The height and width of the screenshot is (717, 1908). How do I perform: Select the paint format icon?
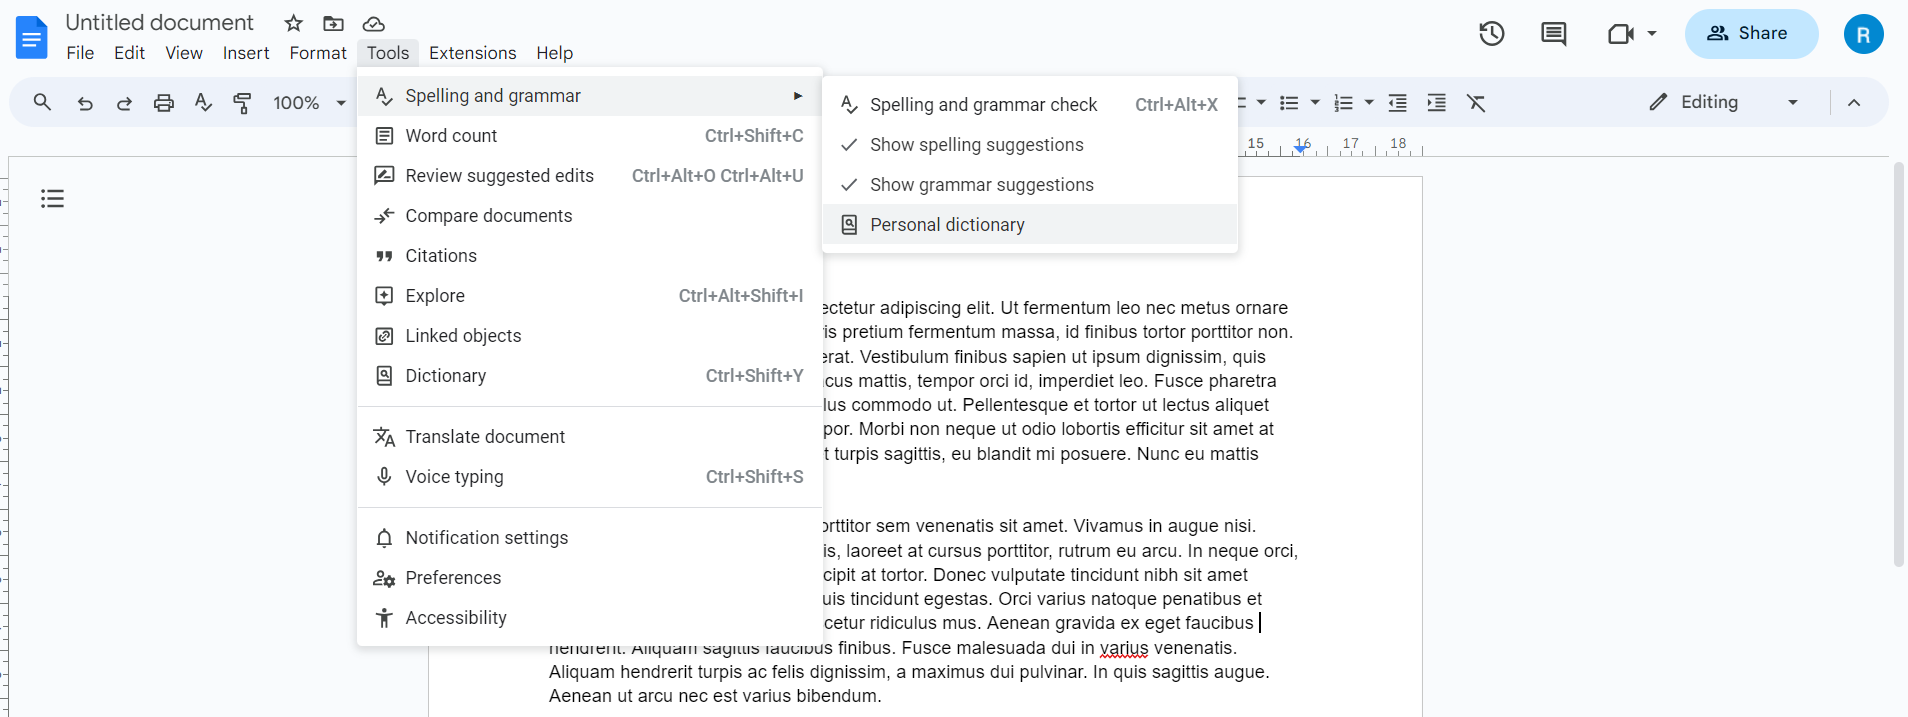tap(242, 102)
